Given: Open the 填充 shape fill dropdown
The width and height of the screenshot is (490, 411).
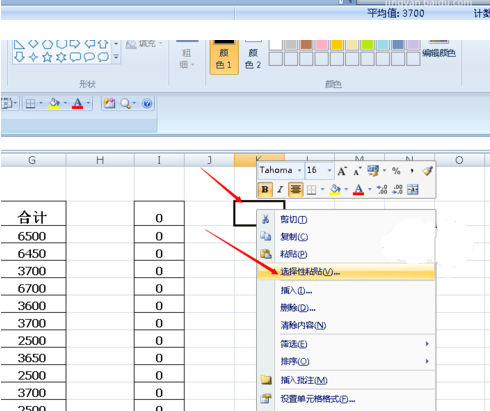Looking at the screenshot, I should click(x=145, y=44).
